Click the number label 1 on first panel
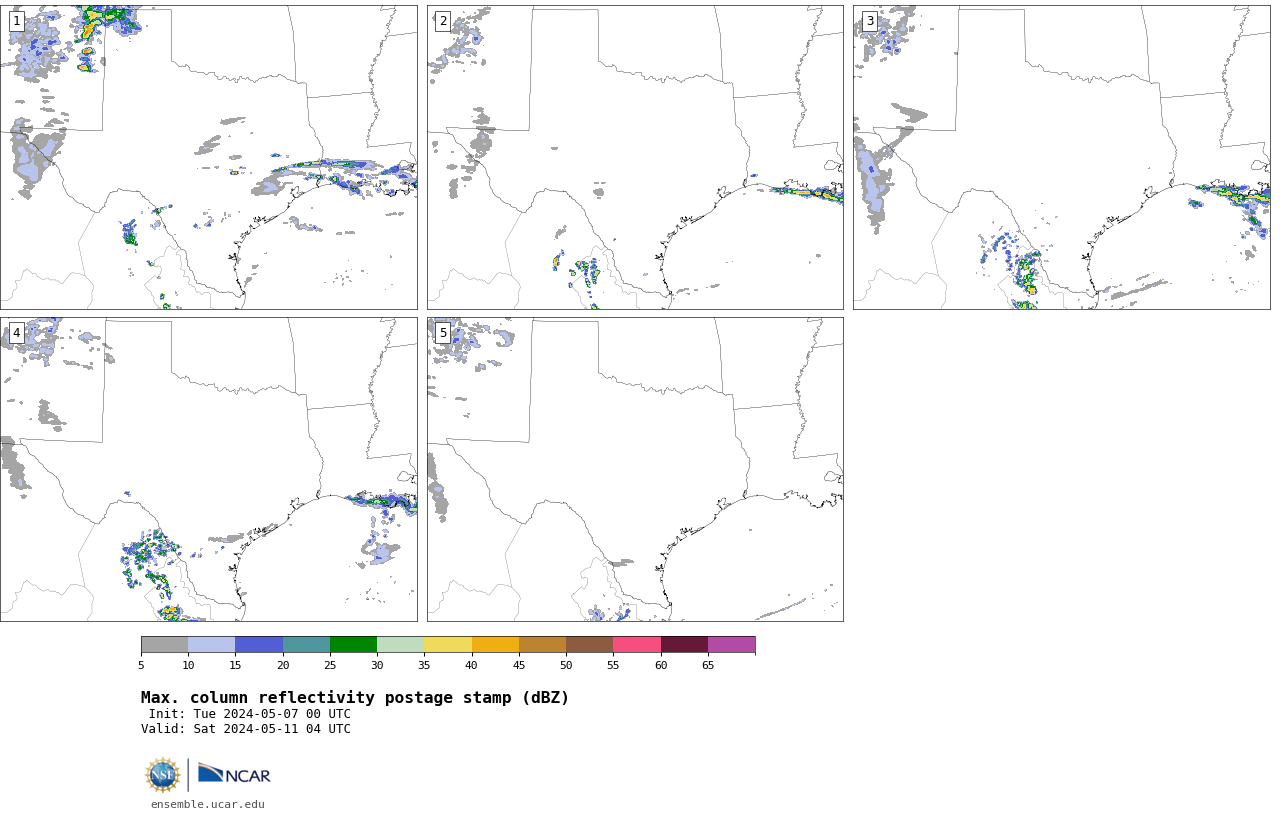This screenshot has height=815, width=1280. [x=16, y=21]
